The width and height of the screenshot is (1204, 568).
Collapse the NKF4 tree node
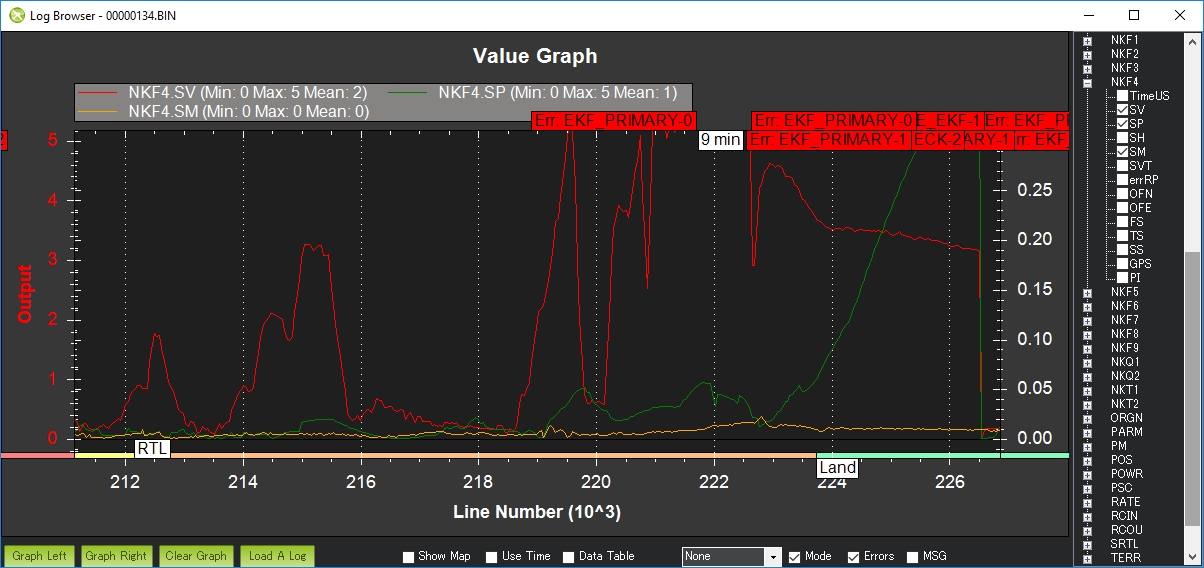coord(1087,82)
